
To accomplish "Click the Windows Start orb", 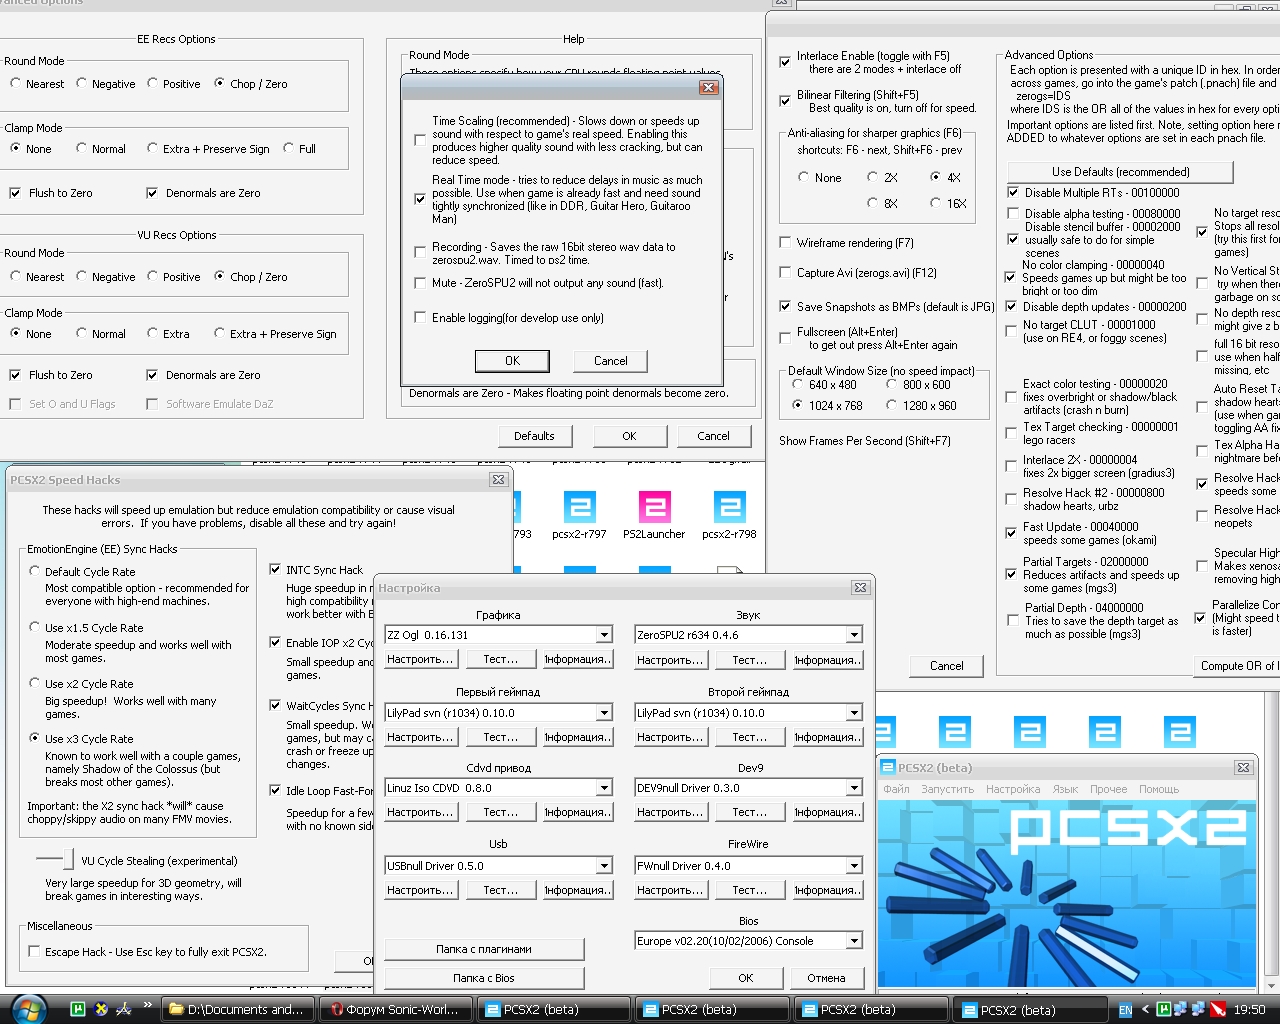I will (27, 1008).
